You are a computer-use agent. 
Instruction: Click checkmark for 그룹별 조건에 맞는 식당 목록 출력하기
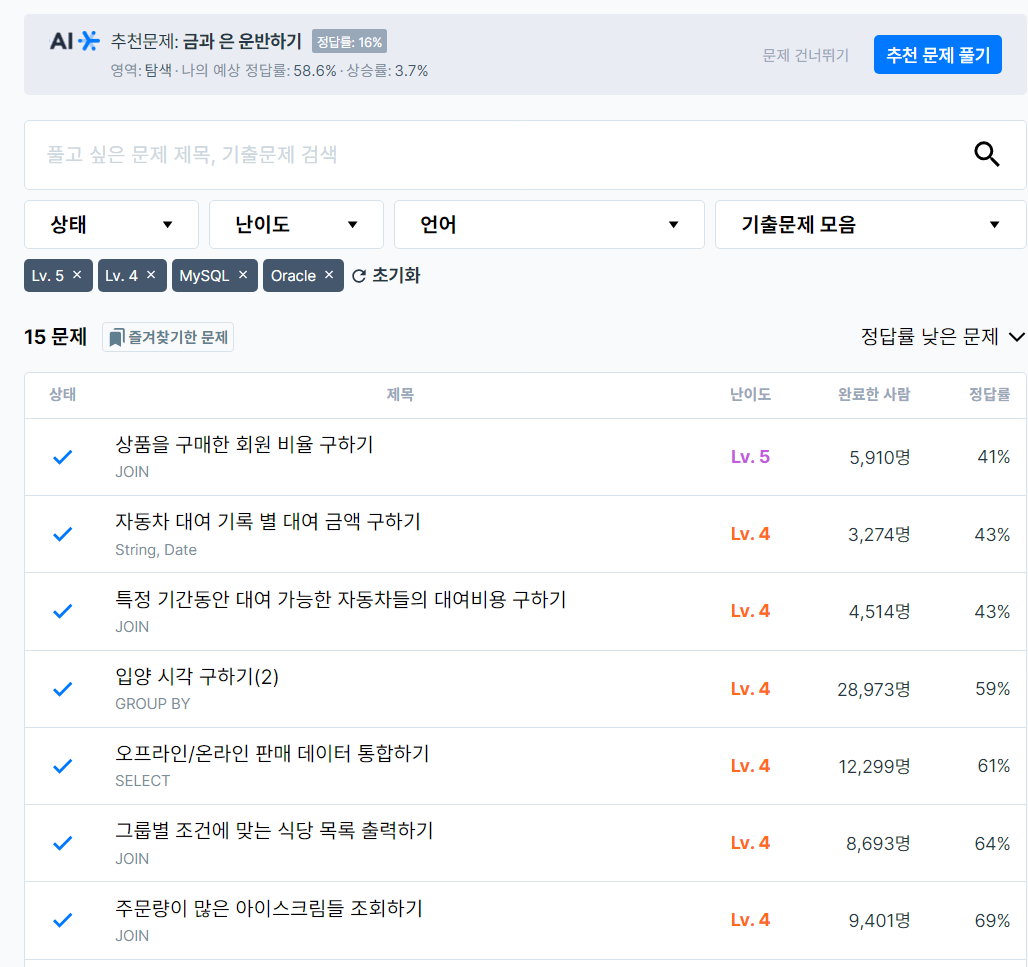click(x=62, y=843)
